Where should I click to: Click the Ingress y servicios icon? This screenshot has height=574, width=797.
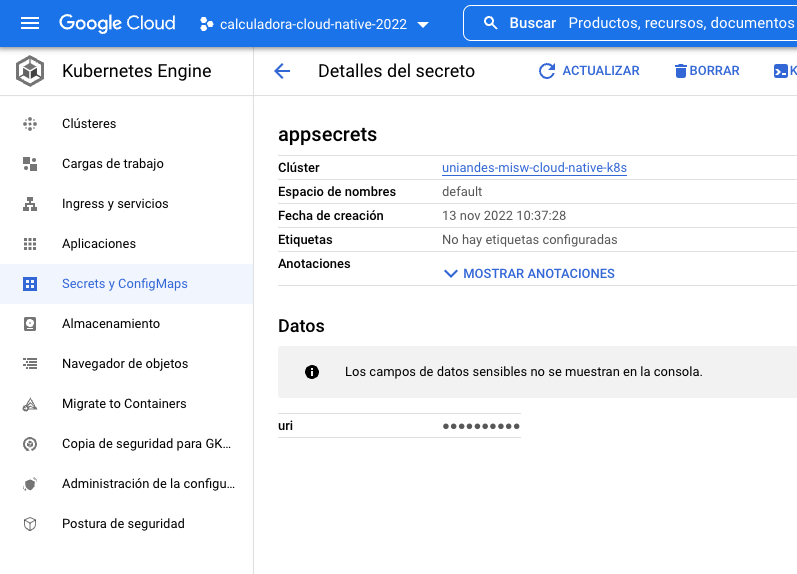pyautogui.click(x=30, y=204)
